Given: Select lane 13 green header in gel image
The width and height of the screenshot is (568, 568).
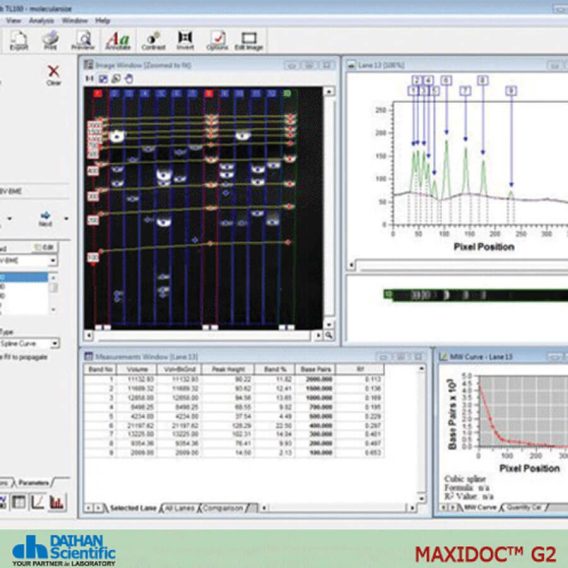Looking at the screenshot, I should tap(287, 94).
